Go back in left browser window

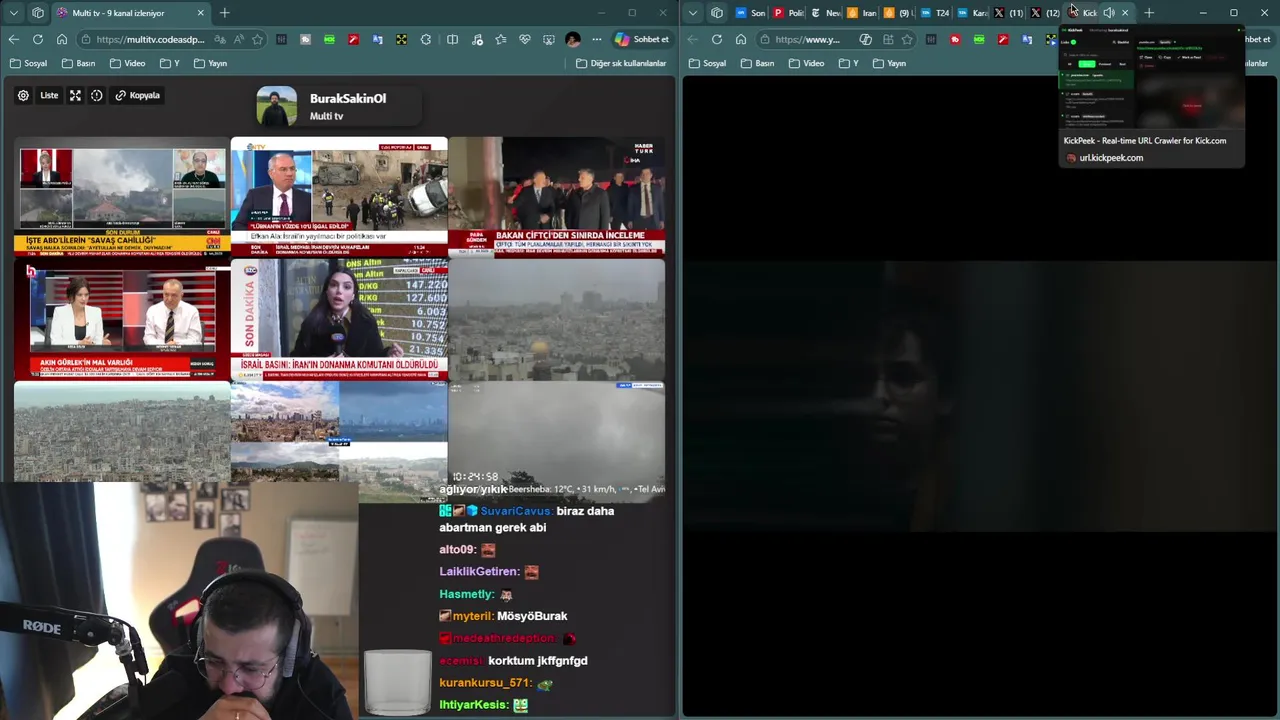coord(14,40)
